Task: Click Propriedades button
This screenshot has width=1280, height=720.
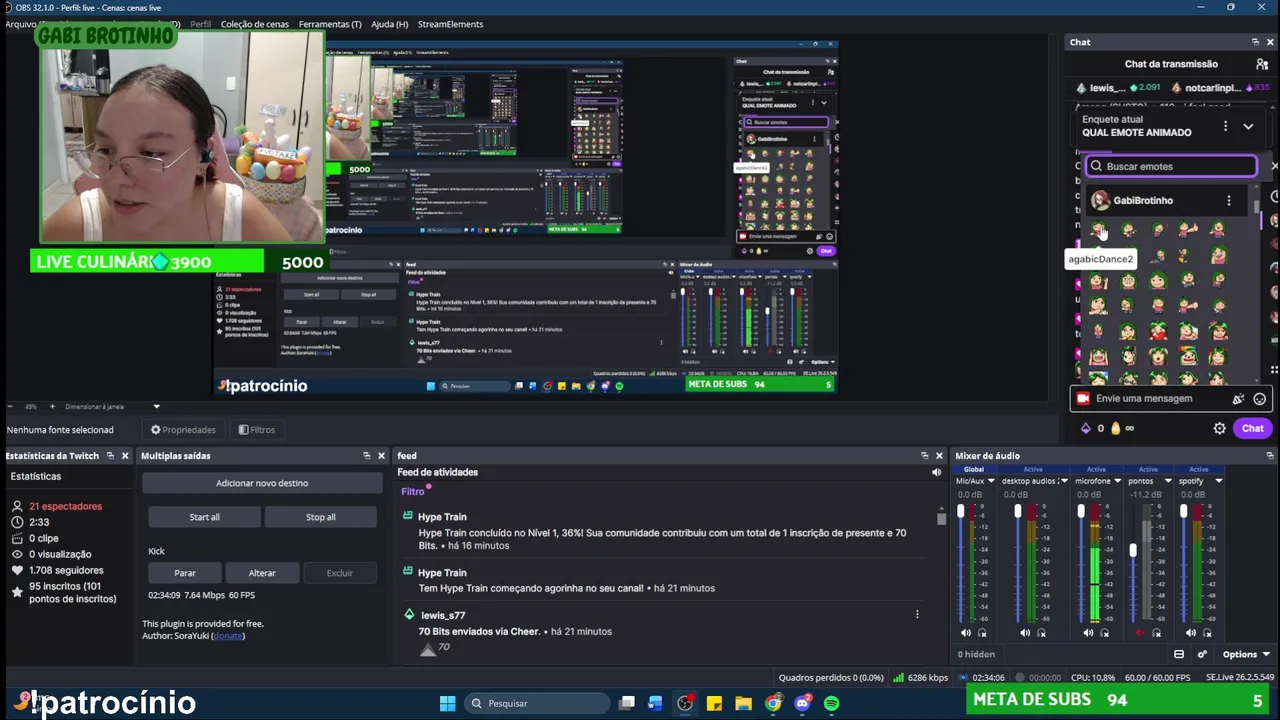Action: pyautogui.click(x=183, y=430)
